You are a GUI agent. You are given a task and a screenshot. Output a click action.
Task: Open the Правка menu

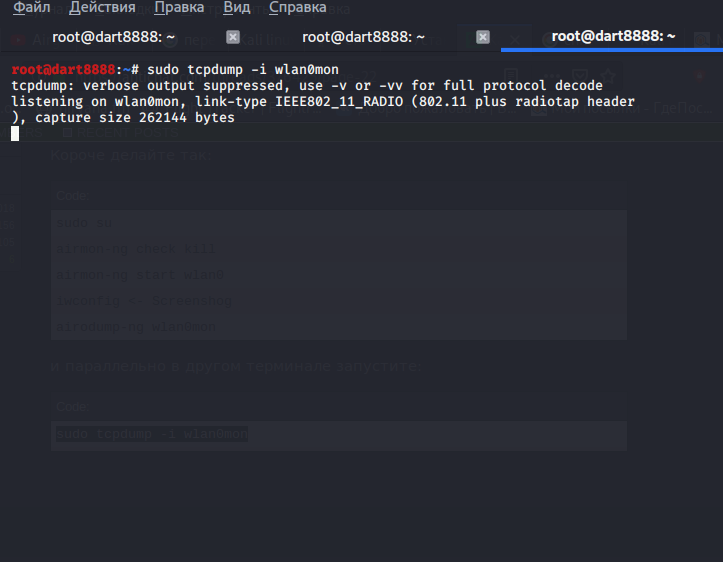coord(179,8)
